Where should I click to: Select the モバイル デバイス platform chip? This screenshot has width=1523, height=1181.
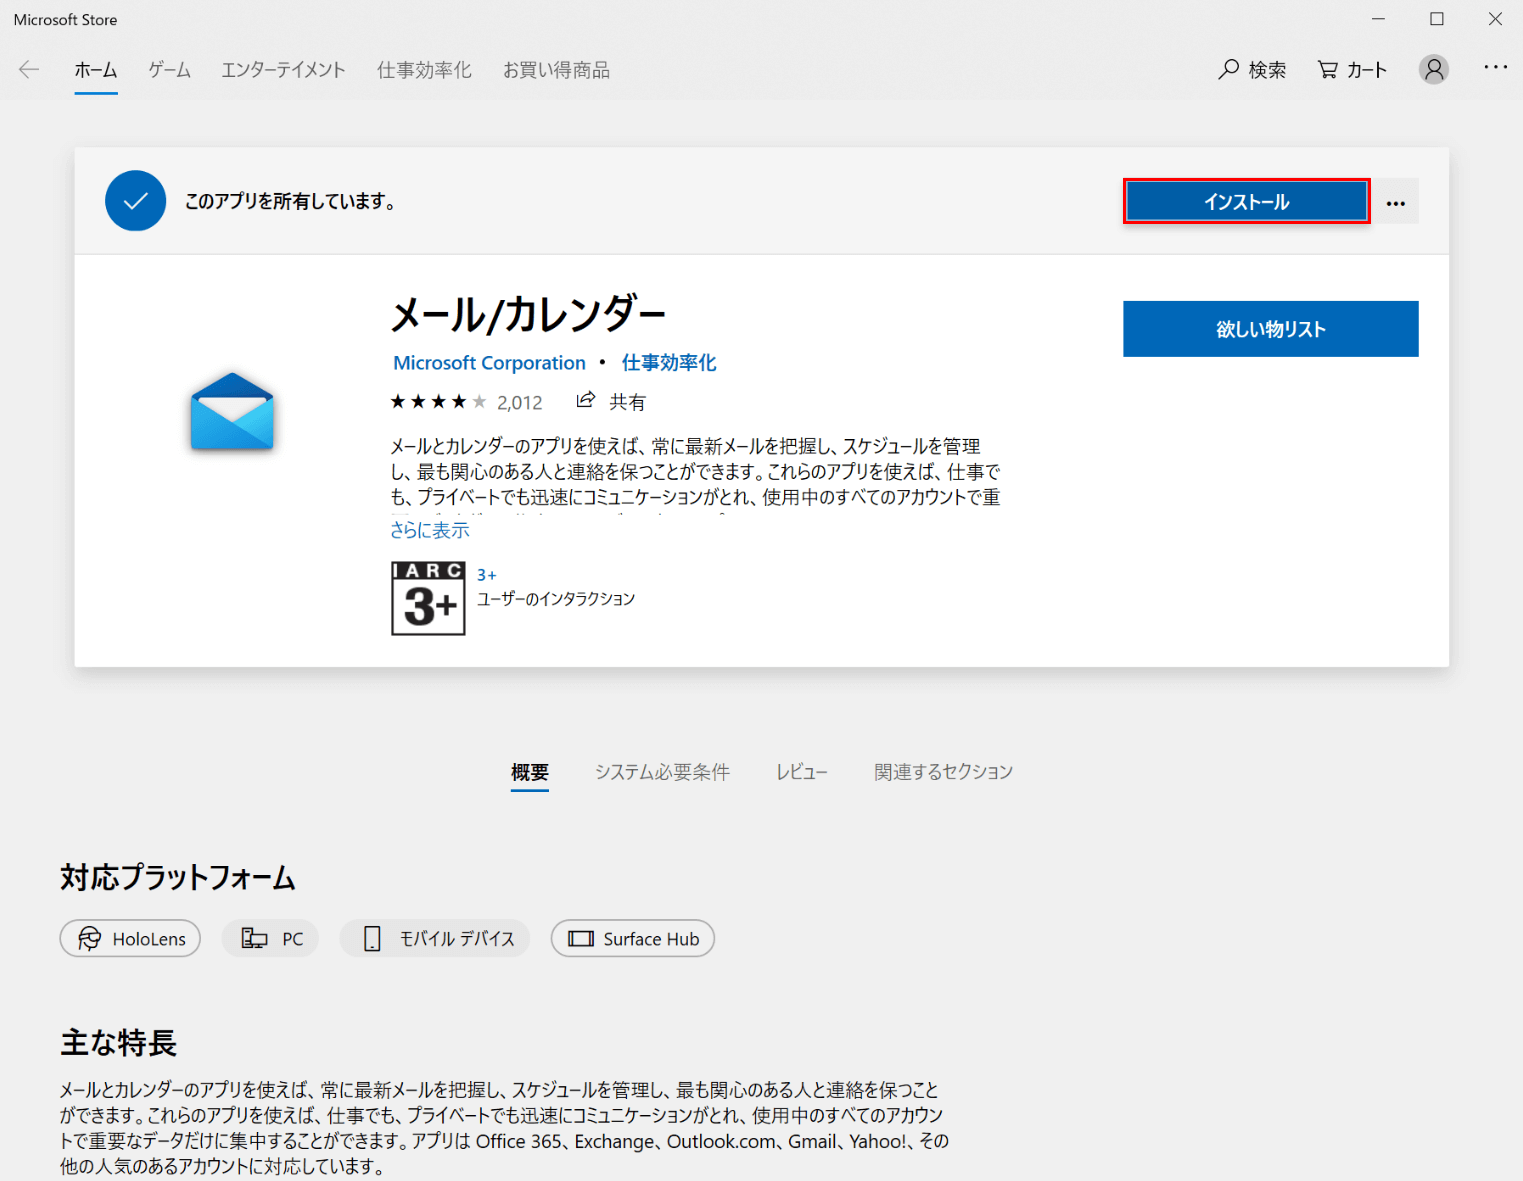[434, 938]
